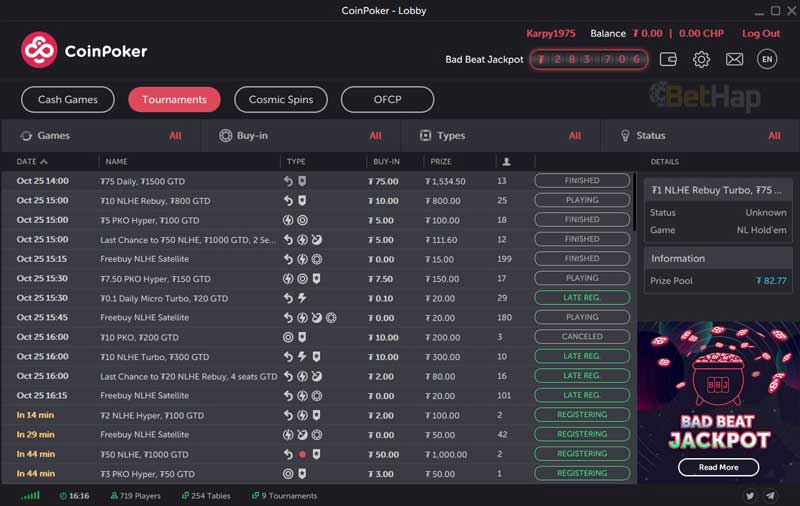This screenshot has height=506, width=800.
Task: Sort by PRIZE column header
Action: tap(441, 162)
